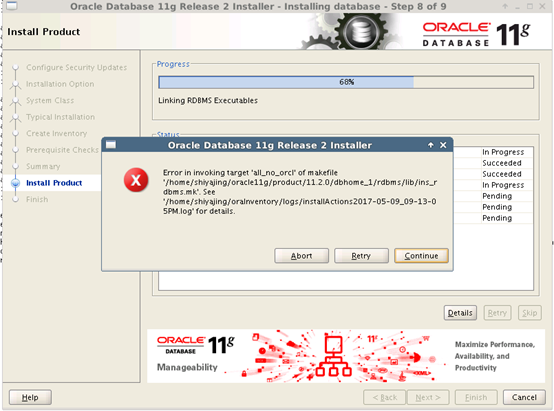Viewport: 554px width, 411px height.
Task: Click the error message text in dialog
Action: (x=300, y=192)
